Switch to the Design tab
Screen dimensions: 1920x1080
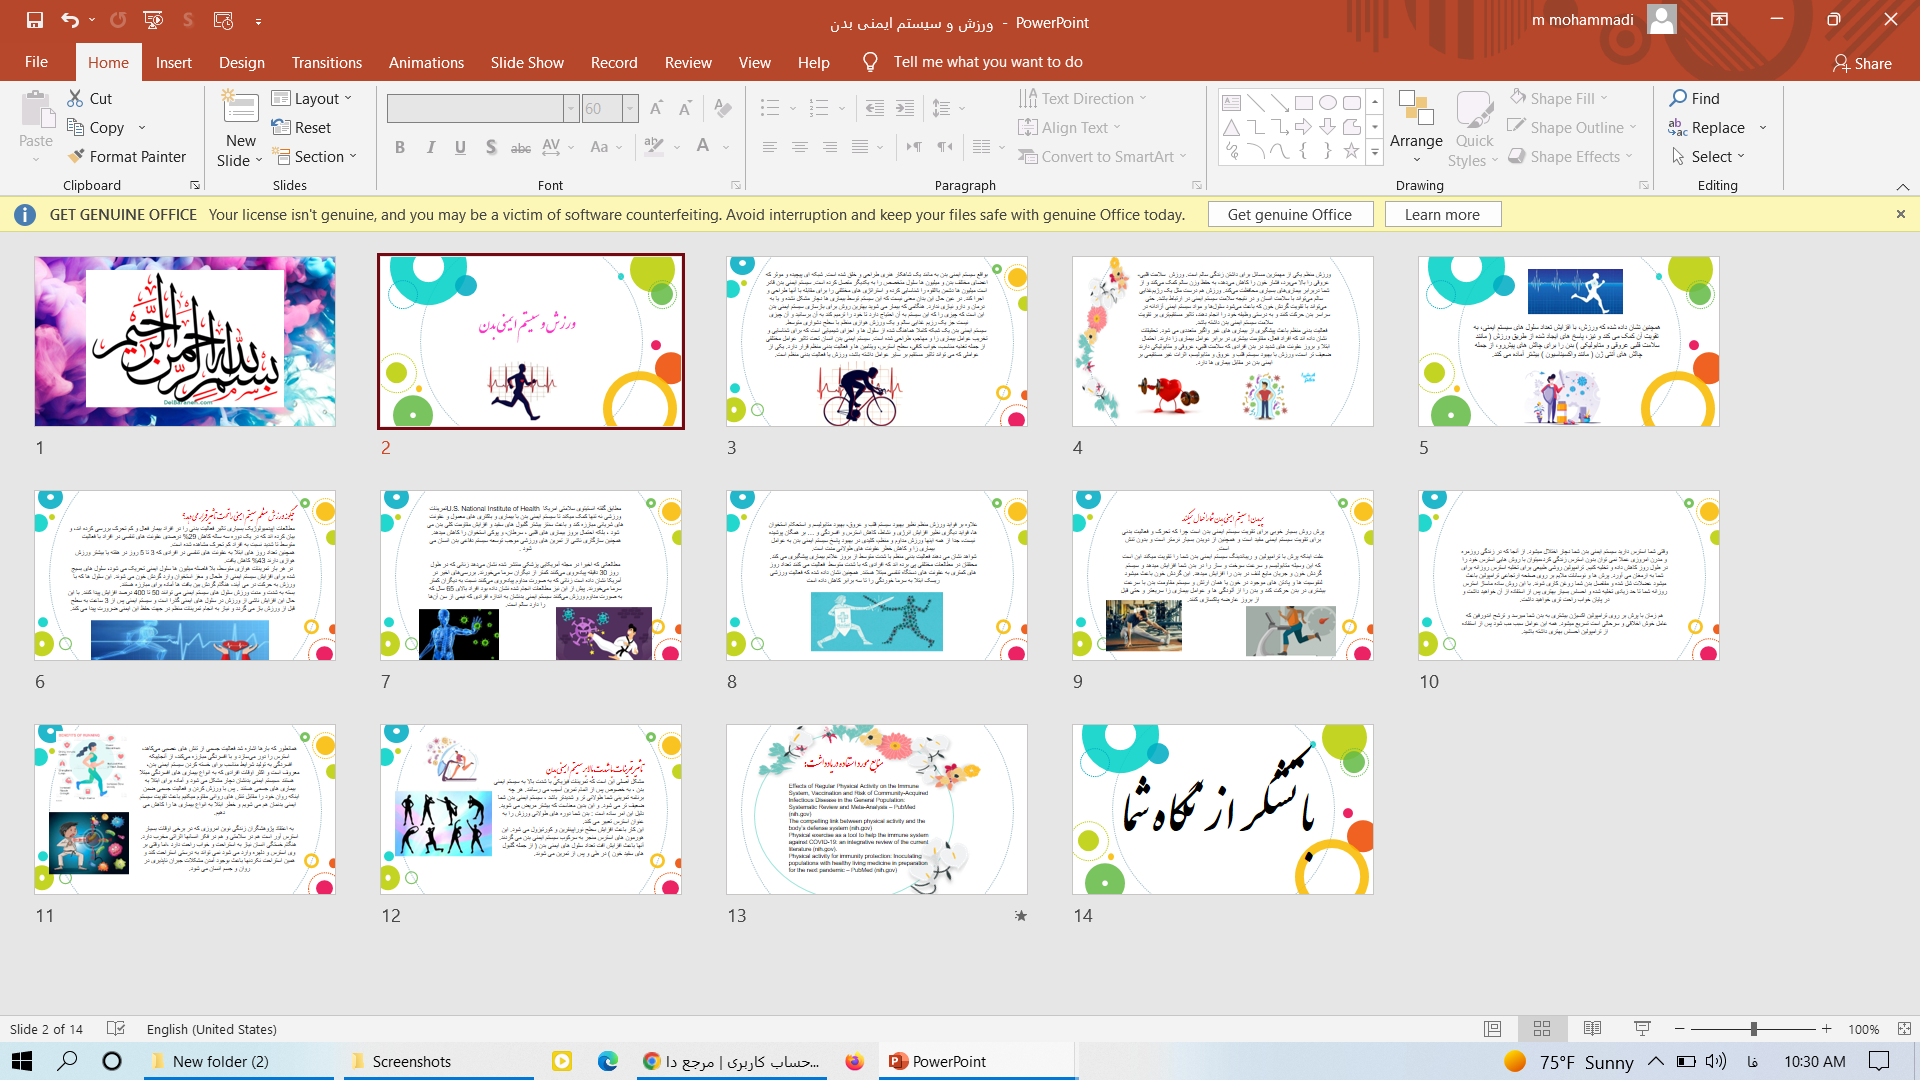pos(241,62)
